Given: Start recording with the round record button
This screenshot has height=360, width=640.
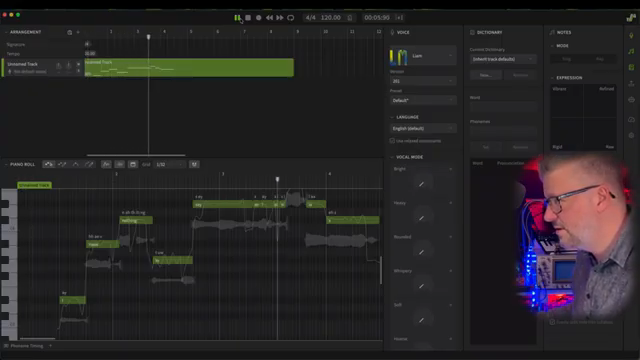Looking at the screenshot, I should 258,18.
